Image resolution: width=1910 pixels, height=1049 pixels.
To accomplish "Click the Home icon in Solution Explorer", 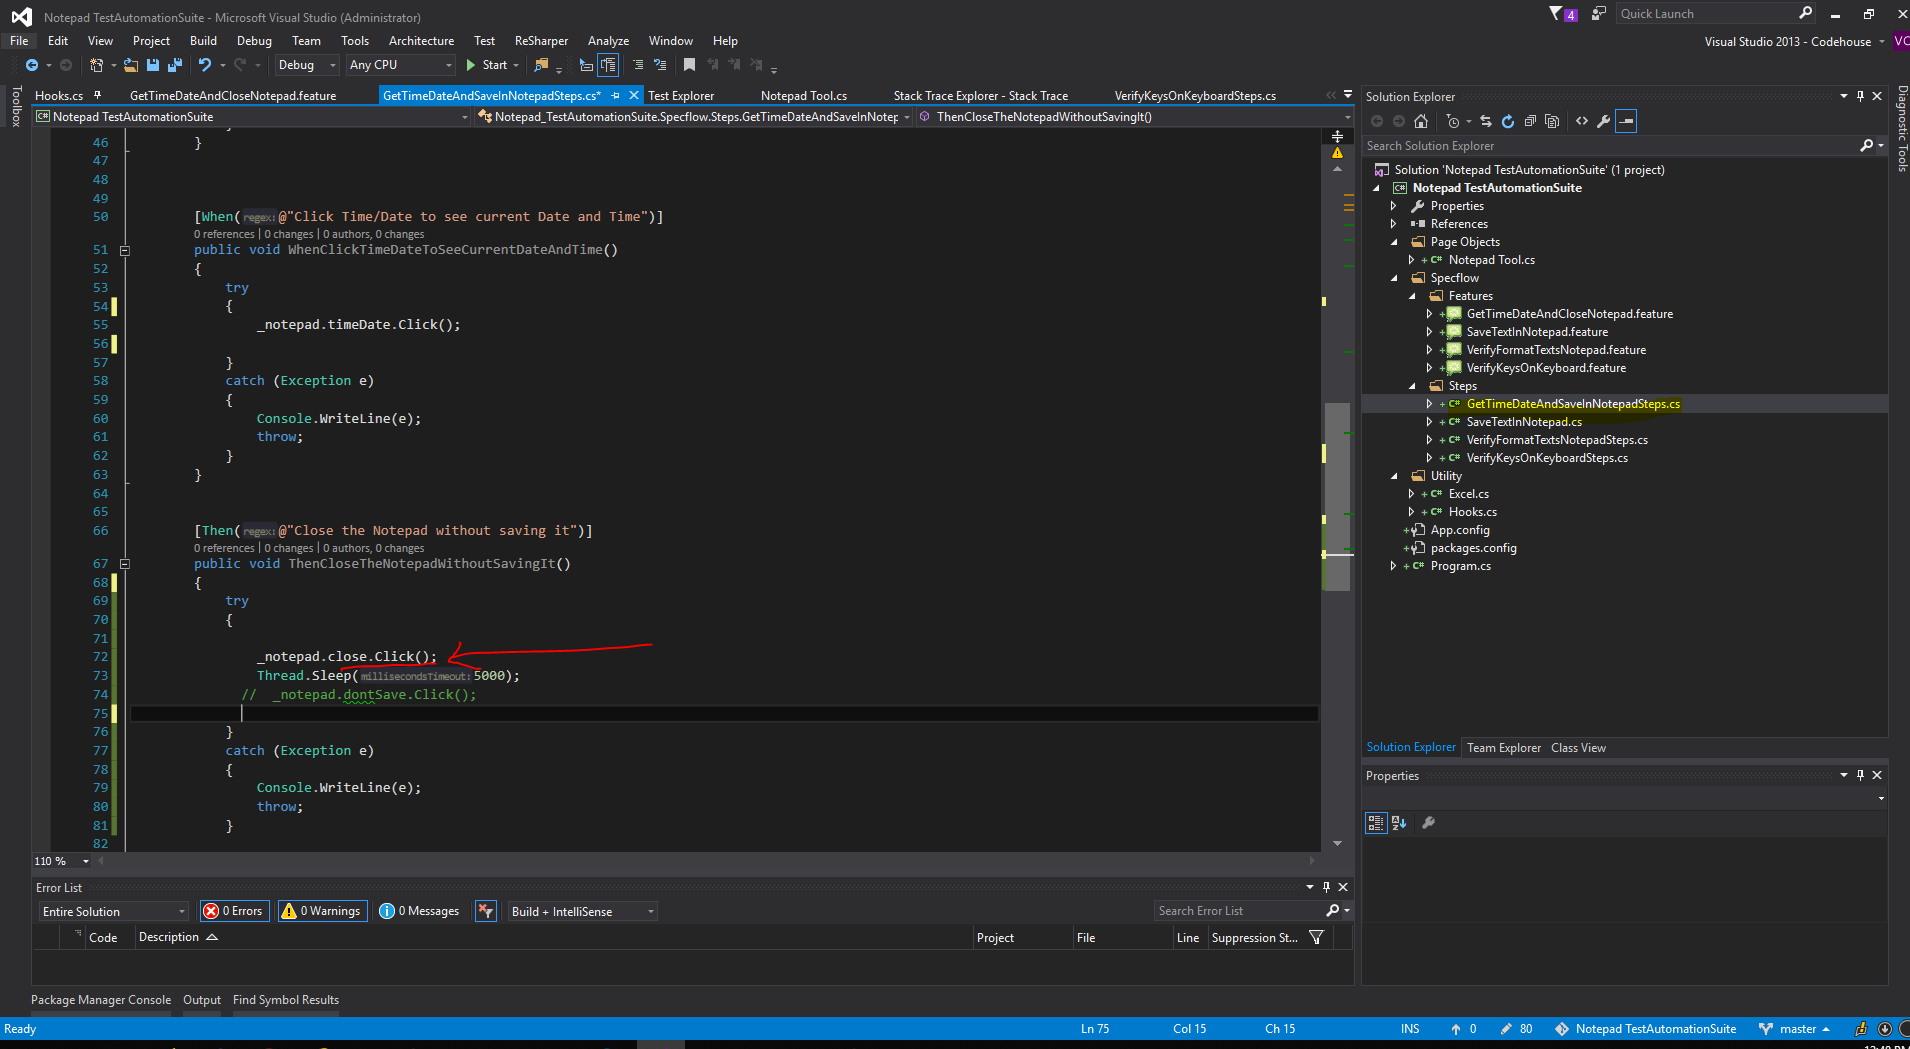I will (1421, 121).
